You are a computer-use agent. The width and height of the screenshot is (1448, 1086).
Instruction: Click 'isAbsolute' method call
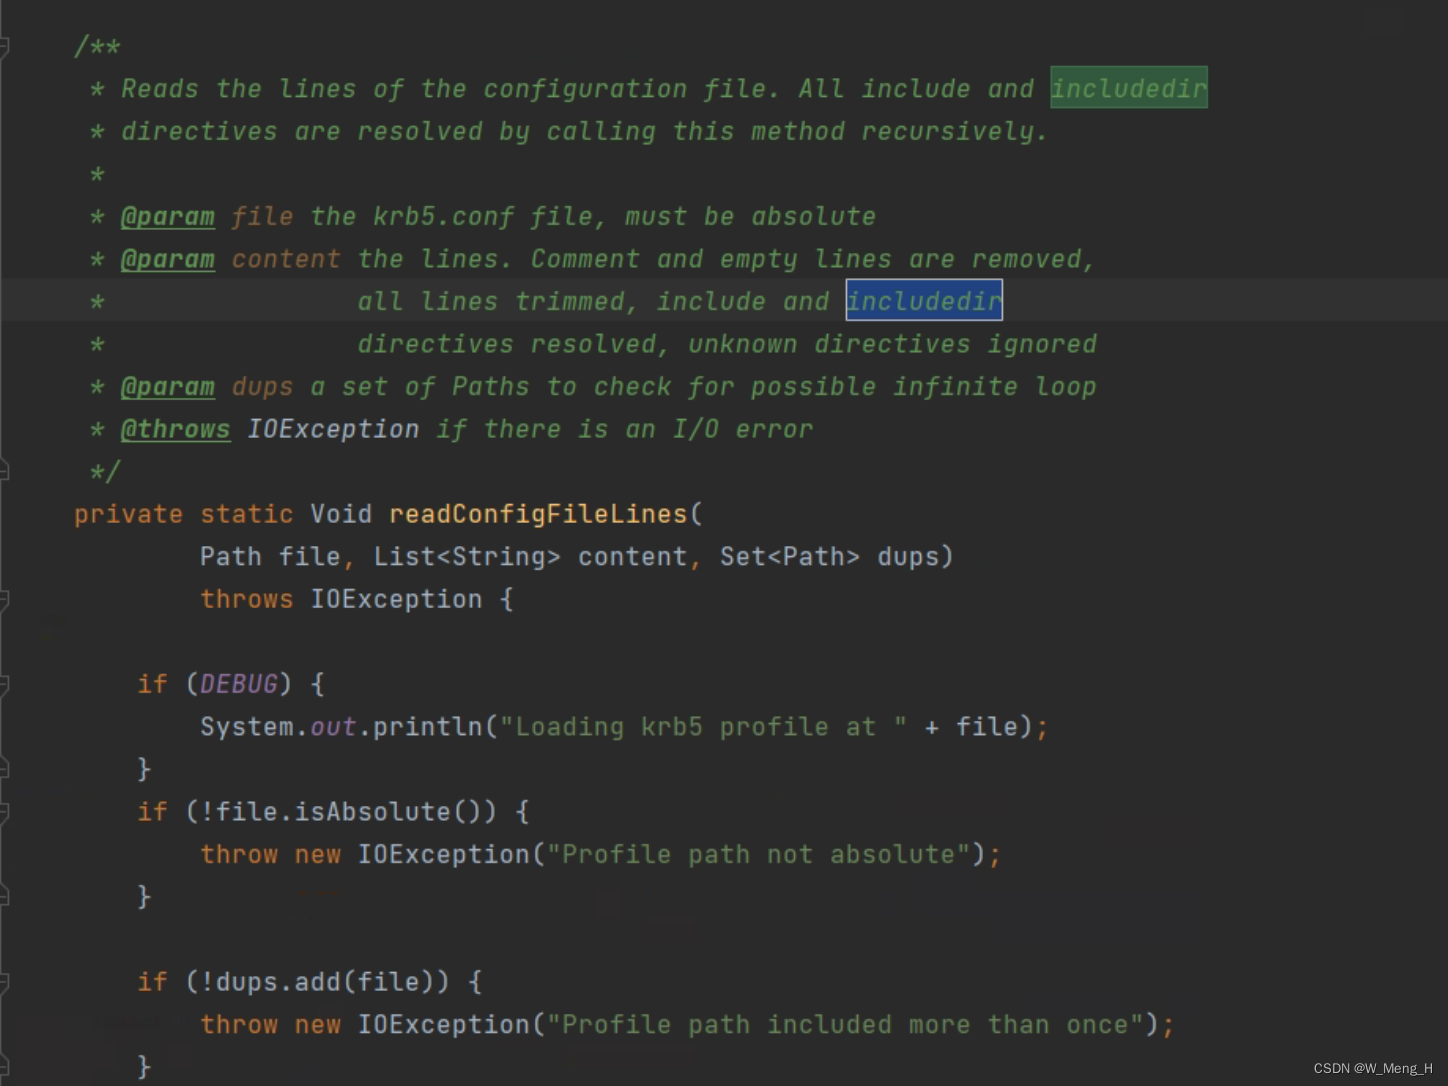(x=372, y=812)
